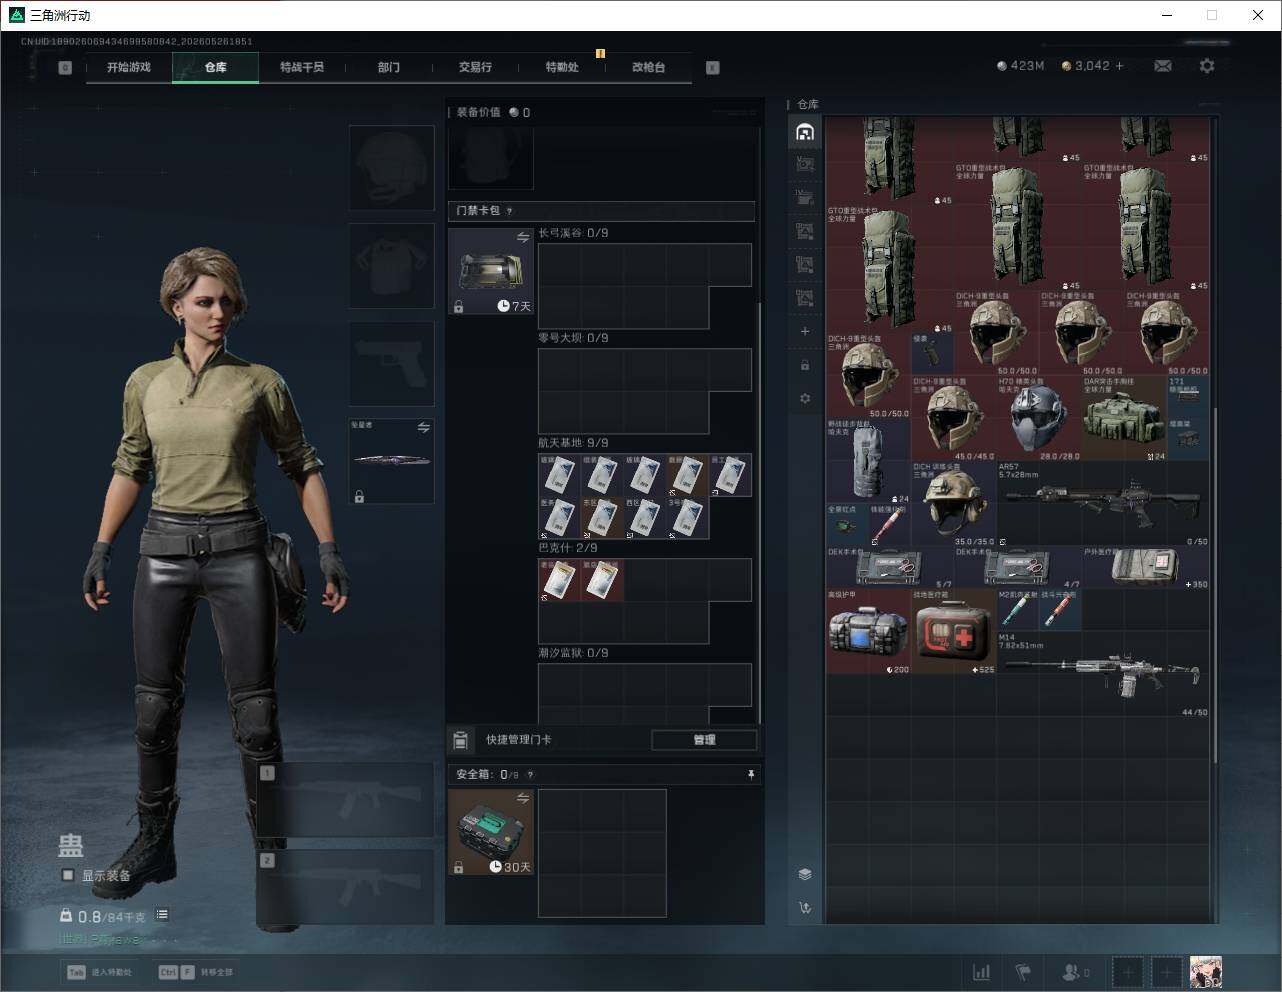Select the equipped knife slot
Viewport: 1282px width, 992px height.
(391, 461)
